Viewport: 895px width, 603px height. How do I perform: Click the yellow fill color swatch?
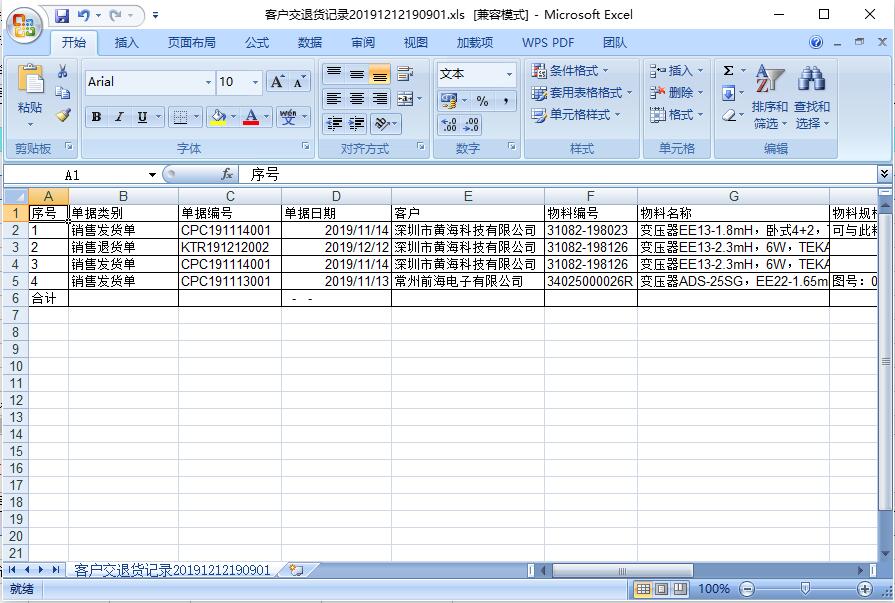tap(218, 117)
